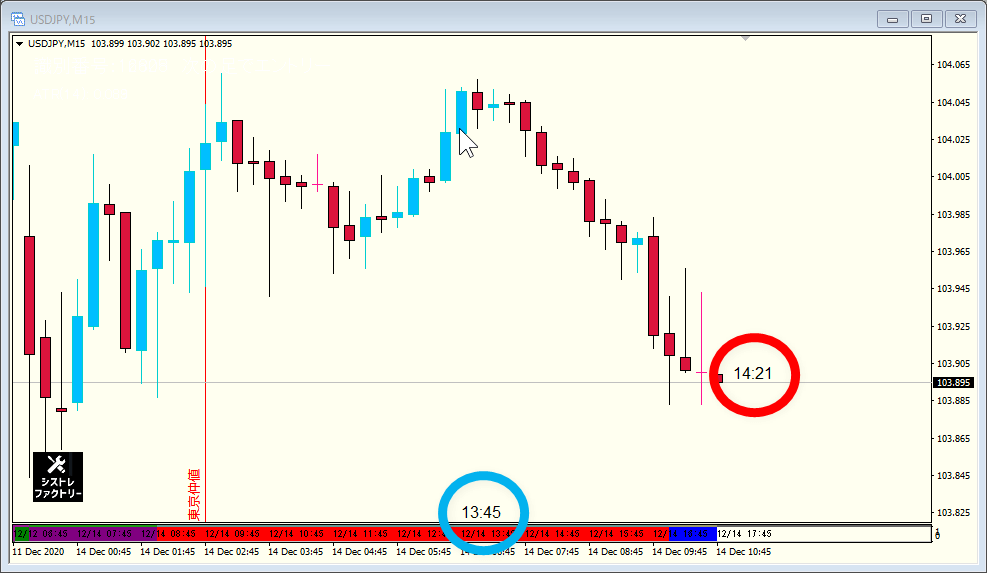Click time axis label 14 Dec 04:45
The width and height of the screenshot is (987, 573).
[x=359, y=552]
